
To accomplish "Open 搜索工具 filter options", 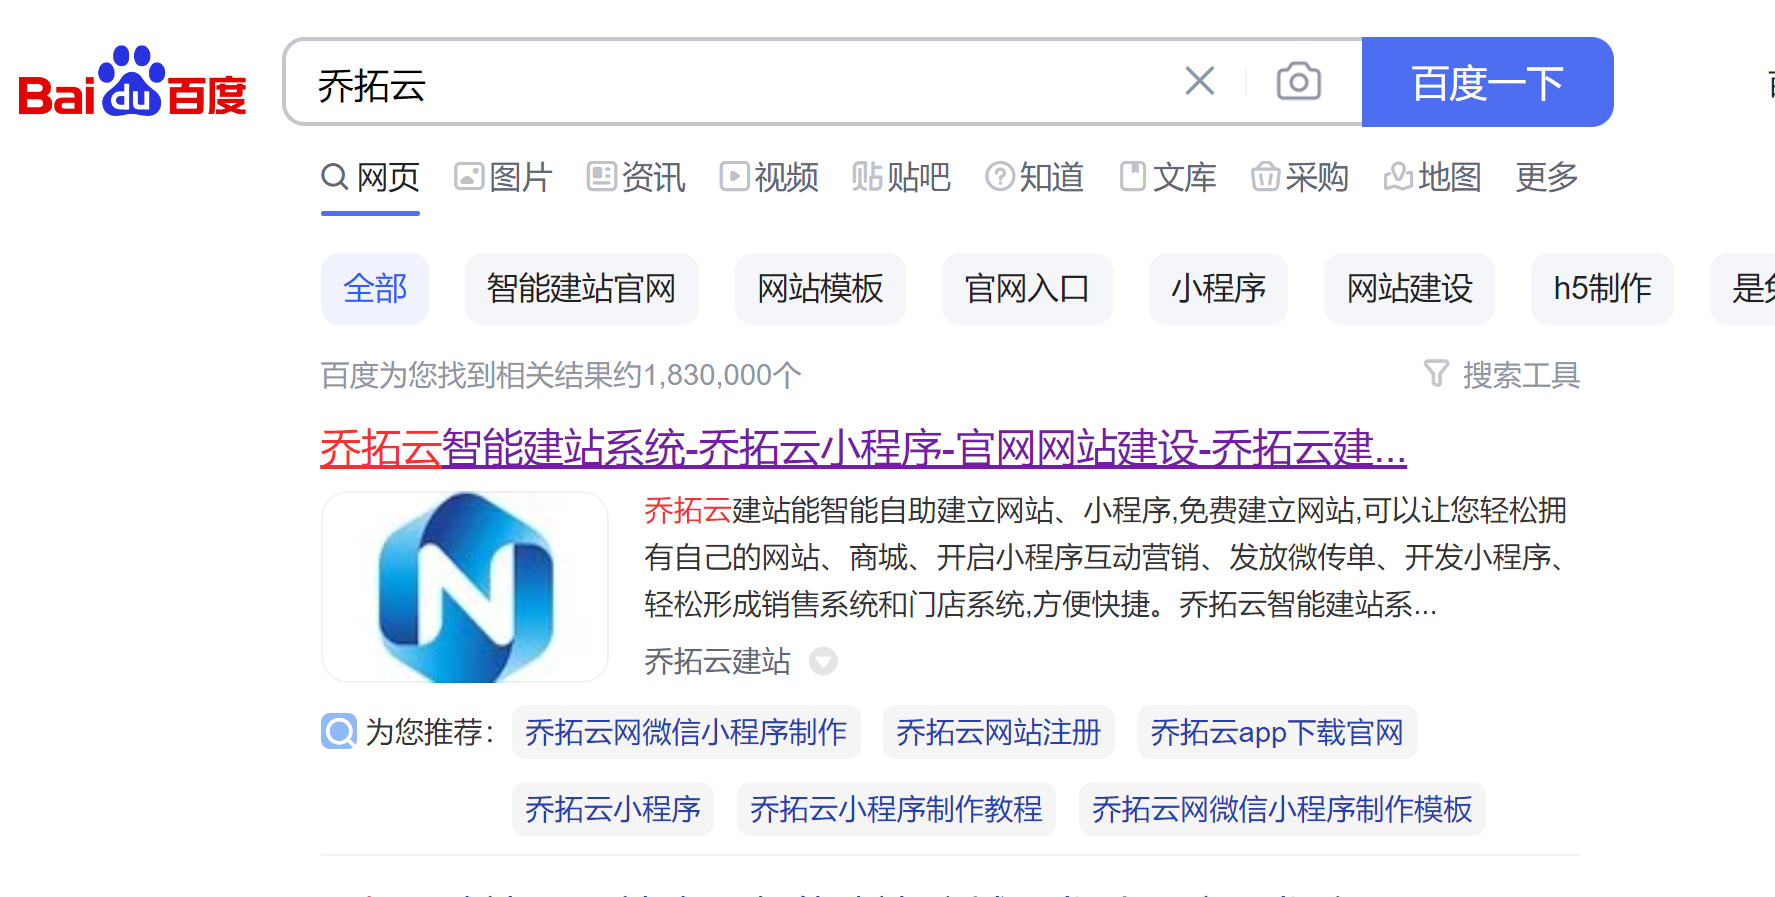I will pos(1501,375).
